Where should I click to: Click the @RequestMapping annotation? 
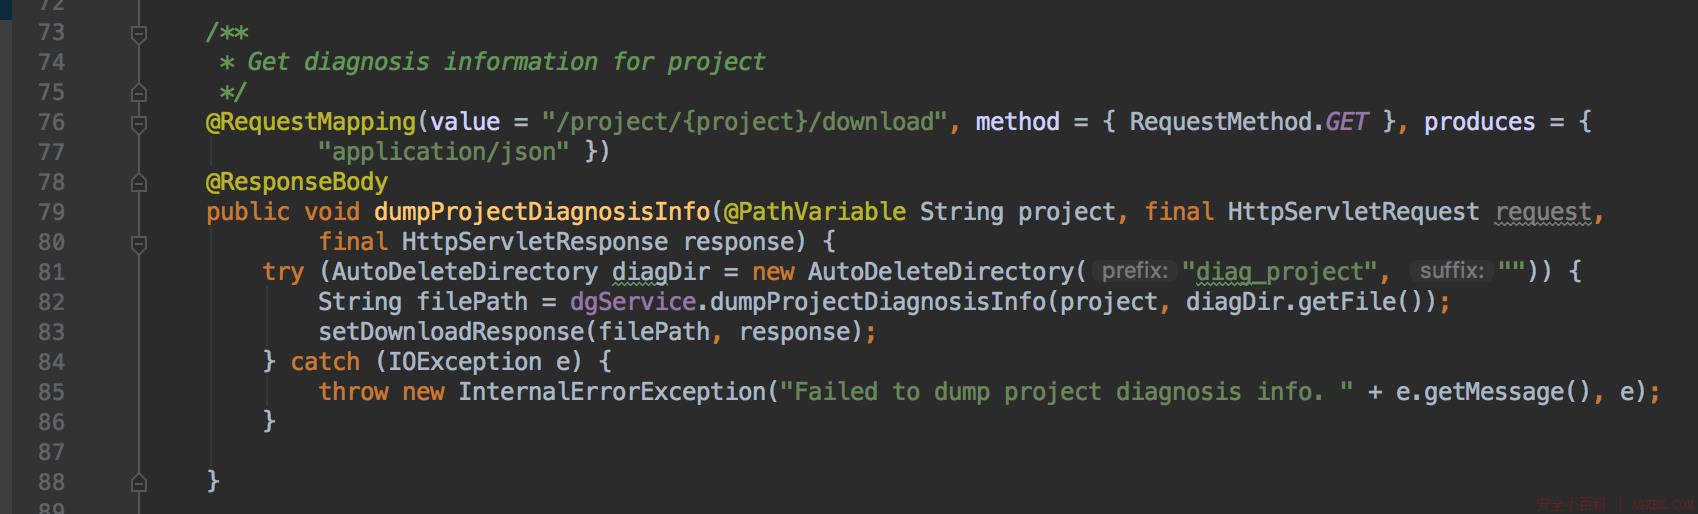click(311, 122)
